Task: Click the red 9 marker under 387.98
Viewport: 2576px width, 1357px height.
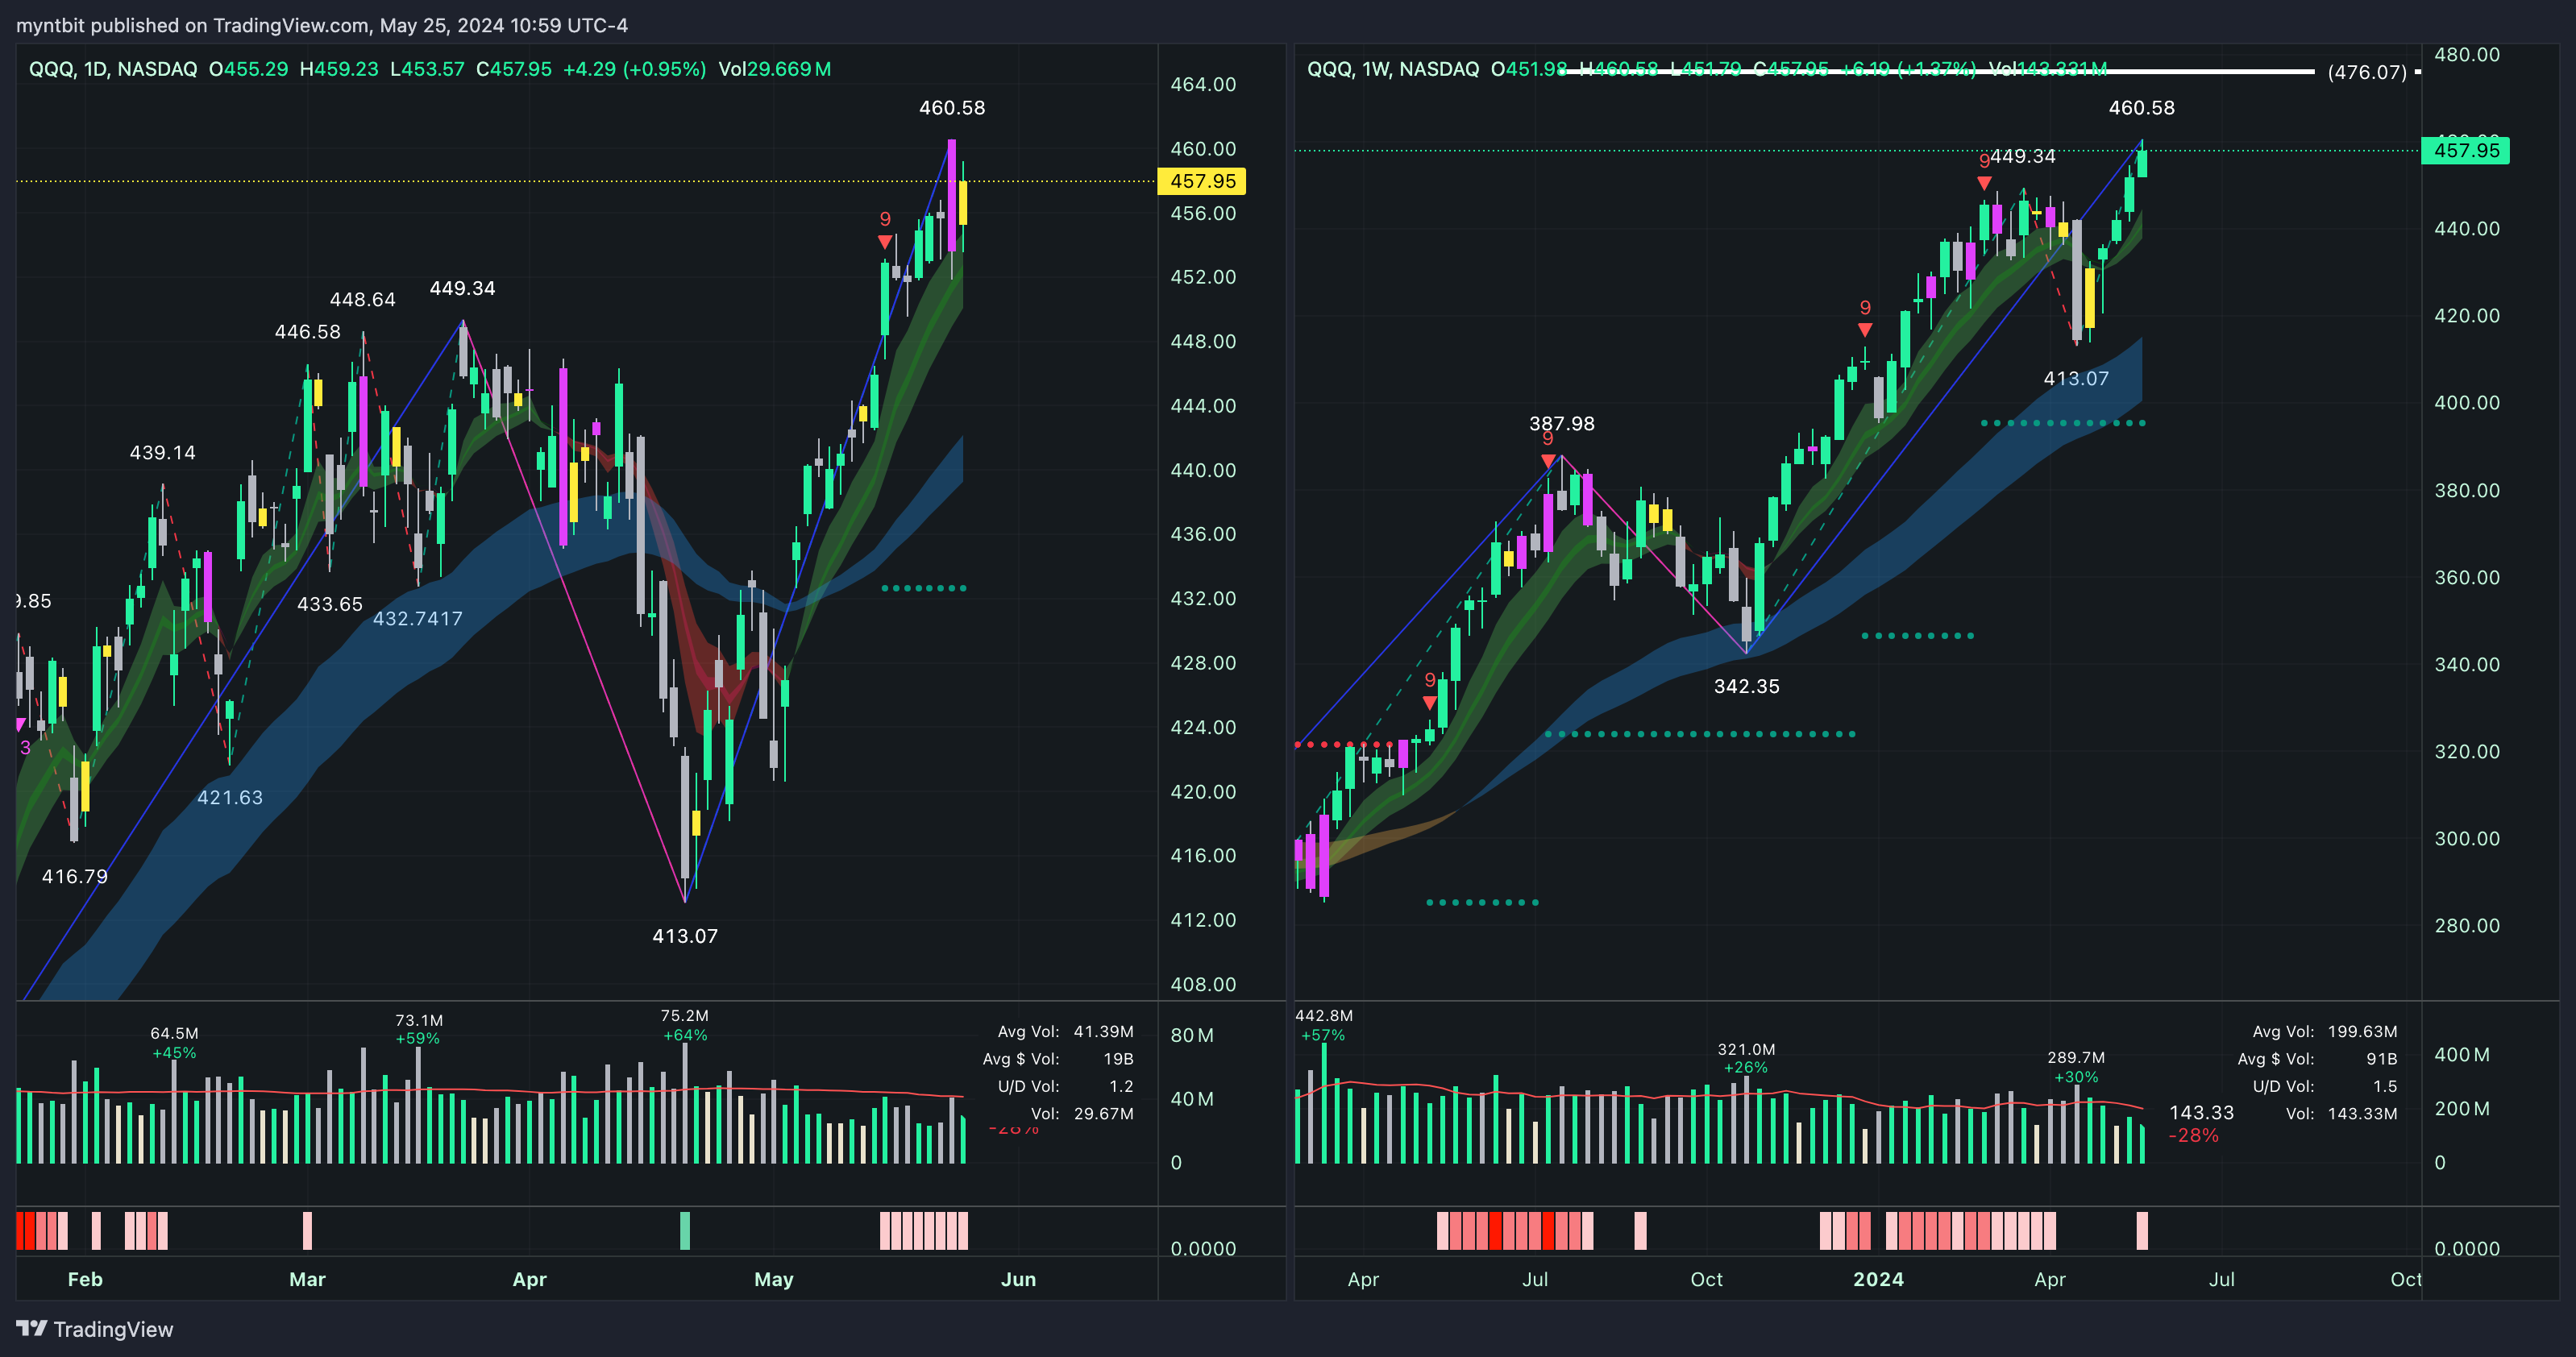Action: tap(1548, 439)
